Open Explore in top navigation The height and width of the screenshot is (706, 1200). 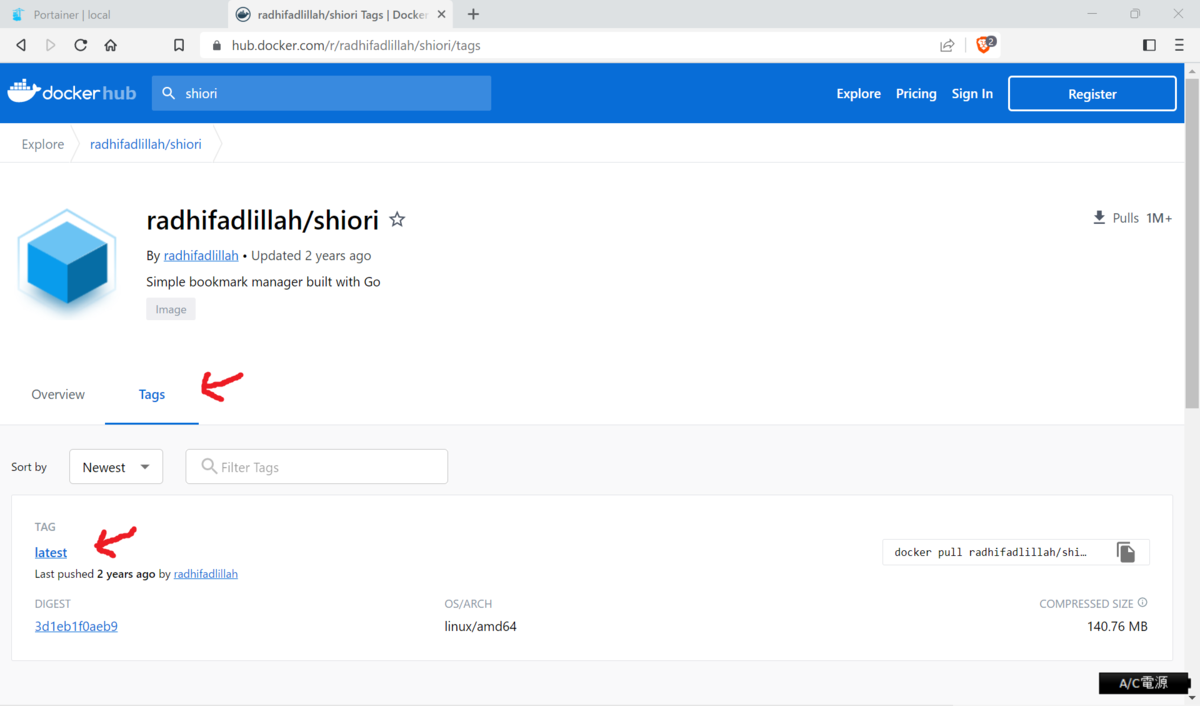click(x=858, y=93)
